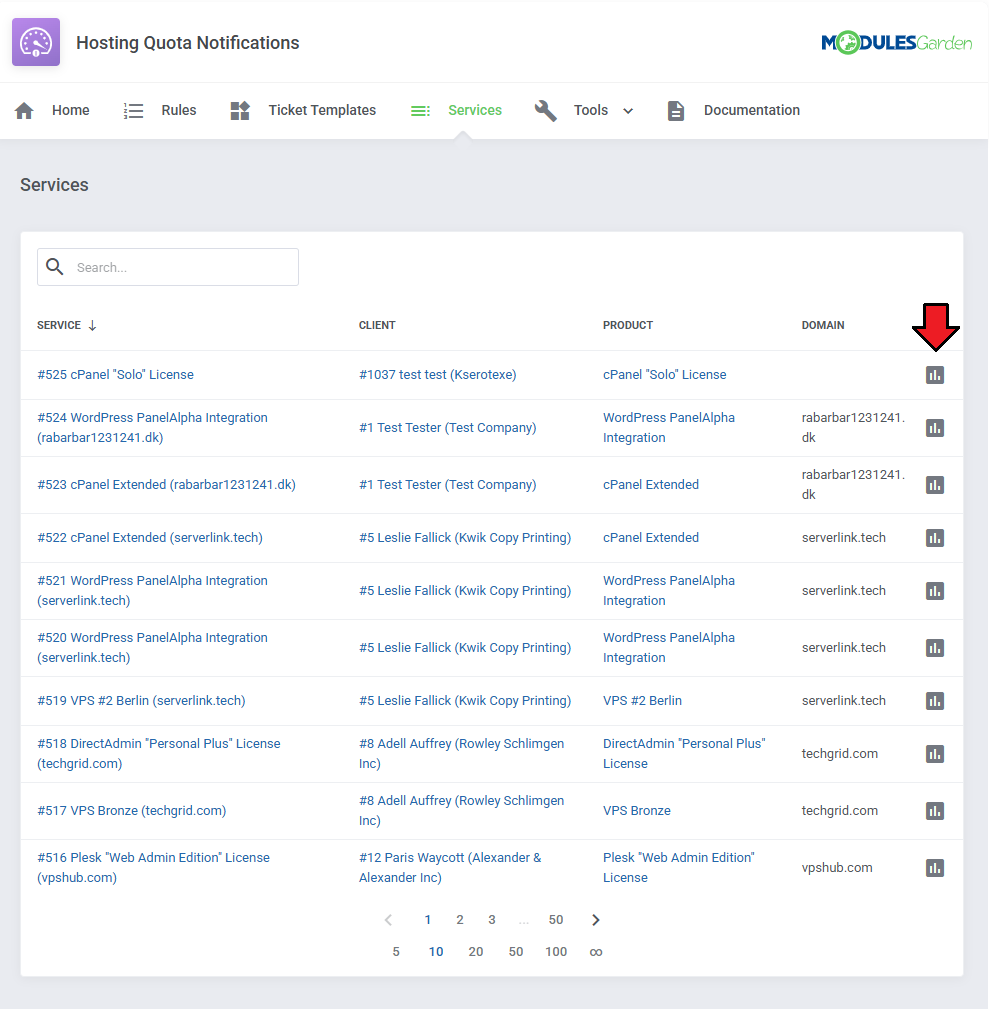
Task: Jump to page 50 of results
Action: point(556,920)
